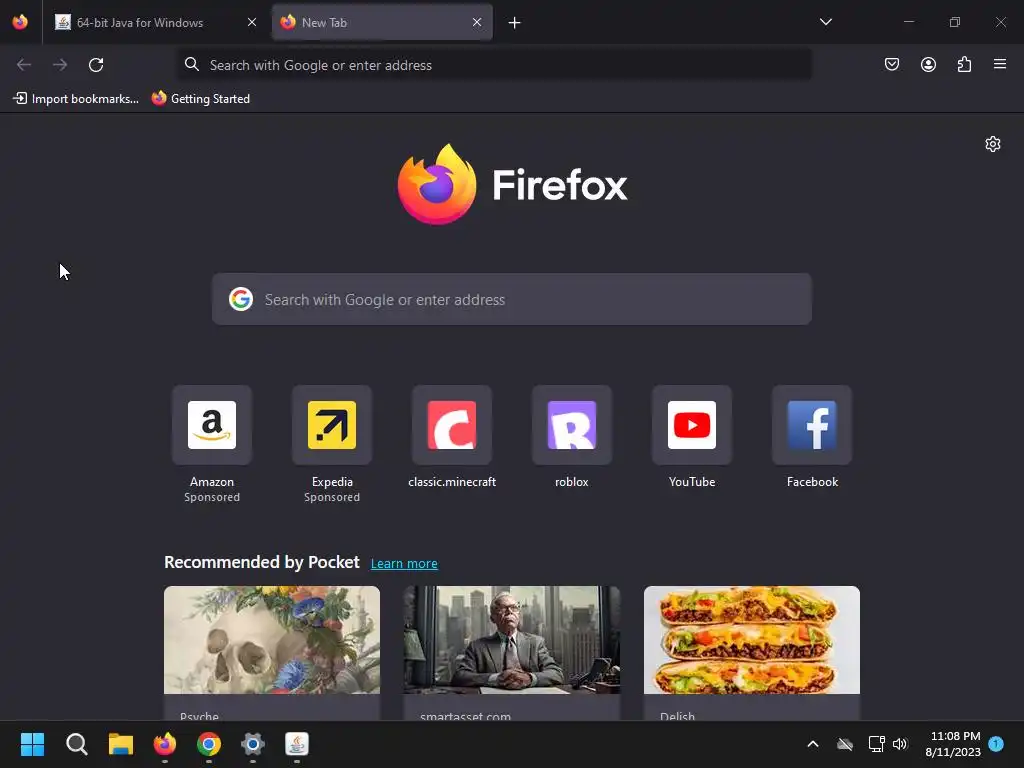Open the clock showing 11:08 PM
The width and height of the screenshot is (1024, 768).
[x=953, y=744]
